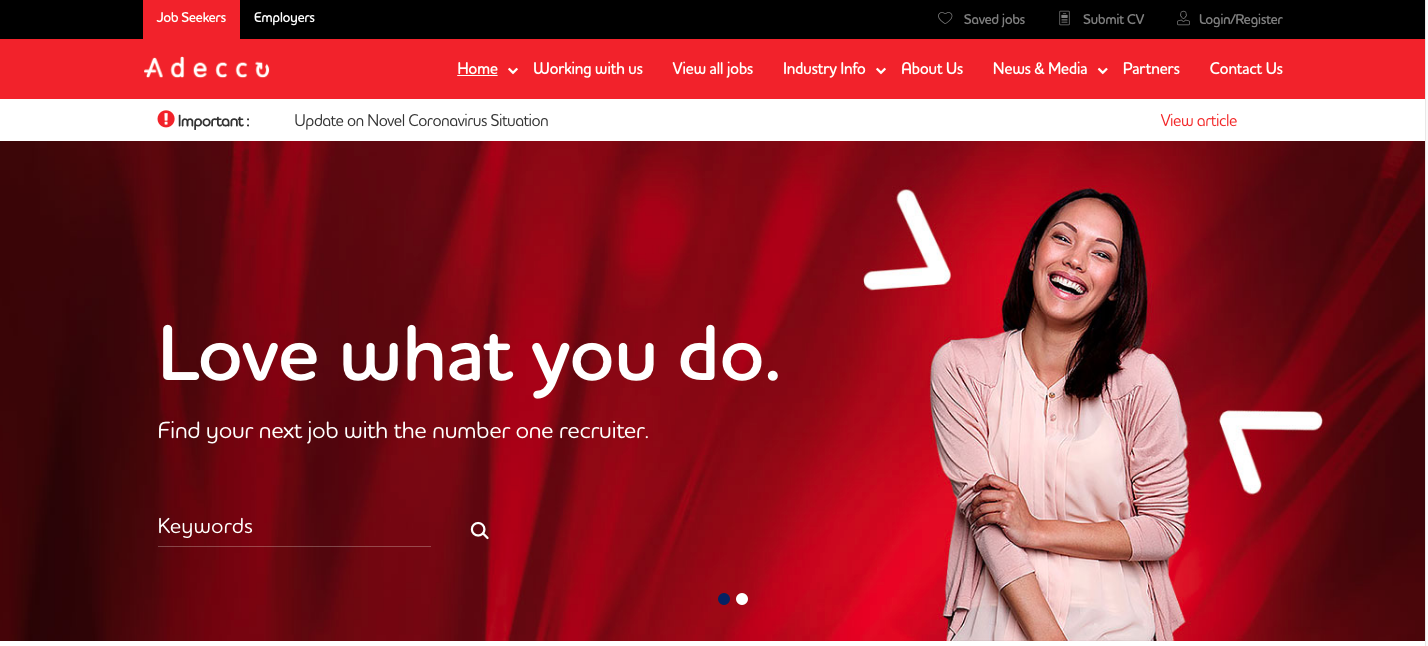Select the first dark carousel dot

(x=724, y=599)
